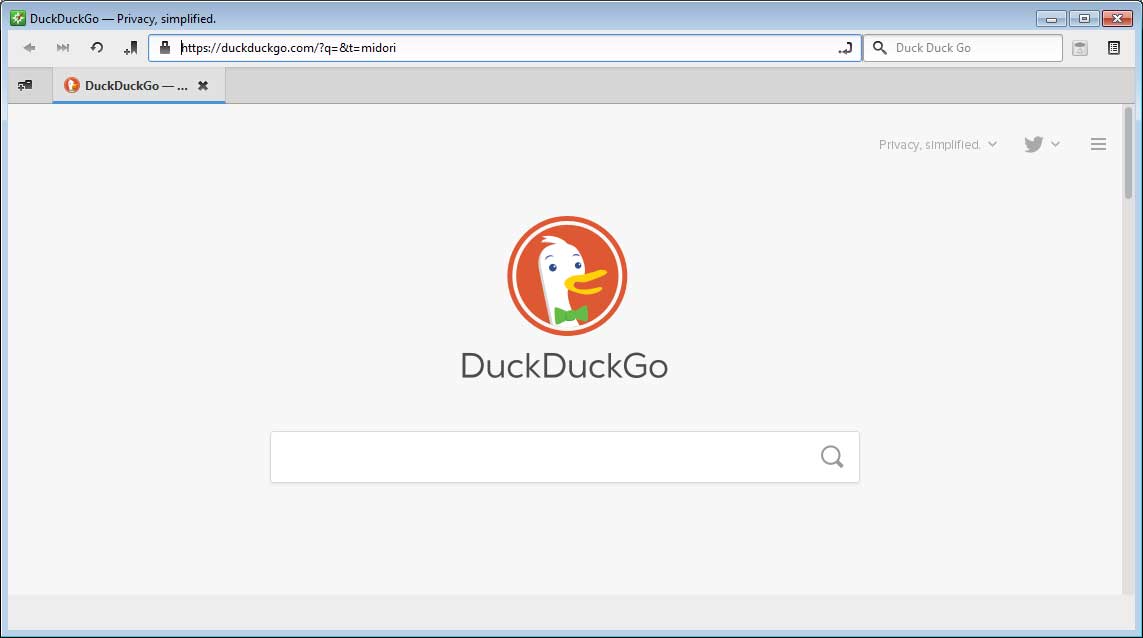Click the vertical scrollbar thumb
Viewport: 1143px width, 638px height.
click(x=1128, y=152)
